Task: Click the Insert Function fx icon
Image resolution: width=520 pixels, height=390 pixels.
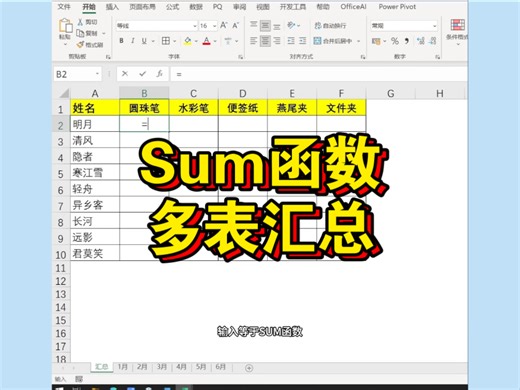Action: [160, 74]
